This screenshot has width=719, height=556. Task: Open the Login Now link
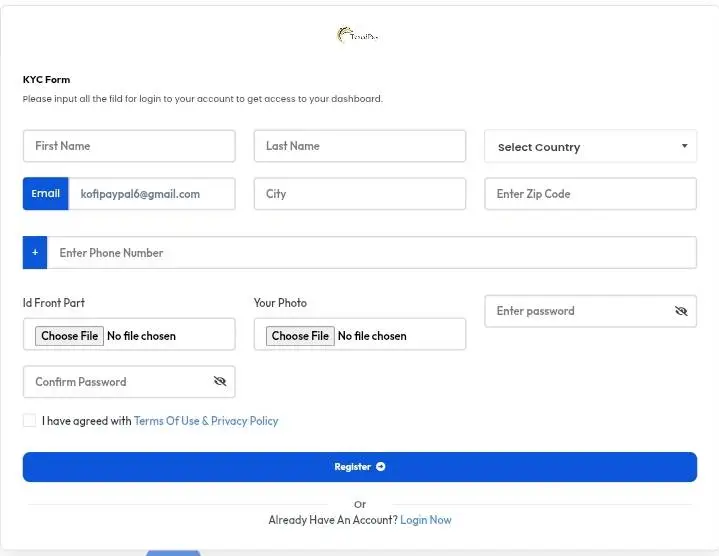(425, 520)
